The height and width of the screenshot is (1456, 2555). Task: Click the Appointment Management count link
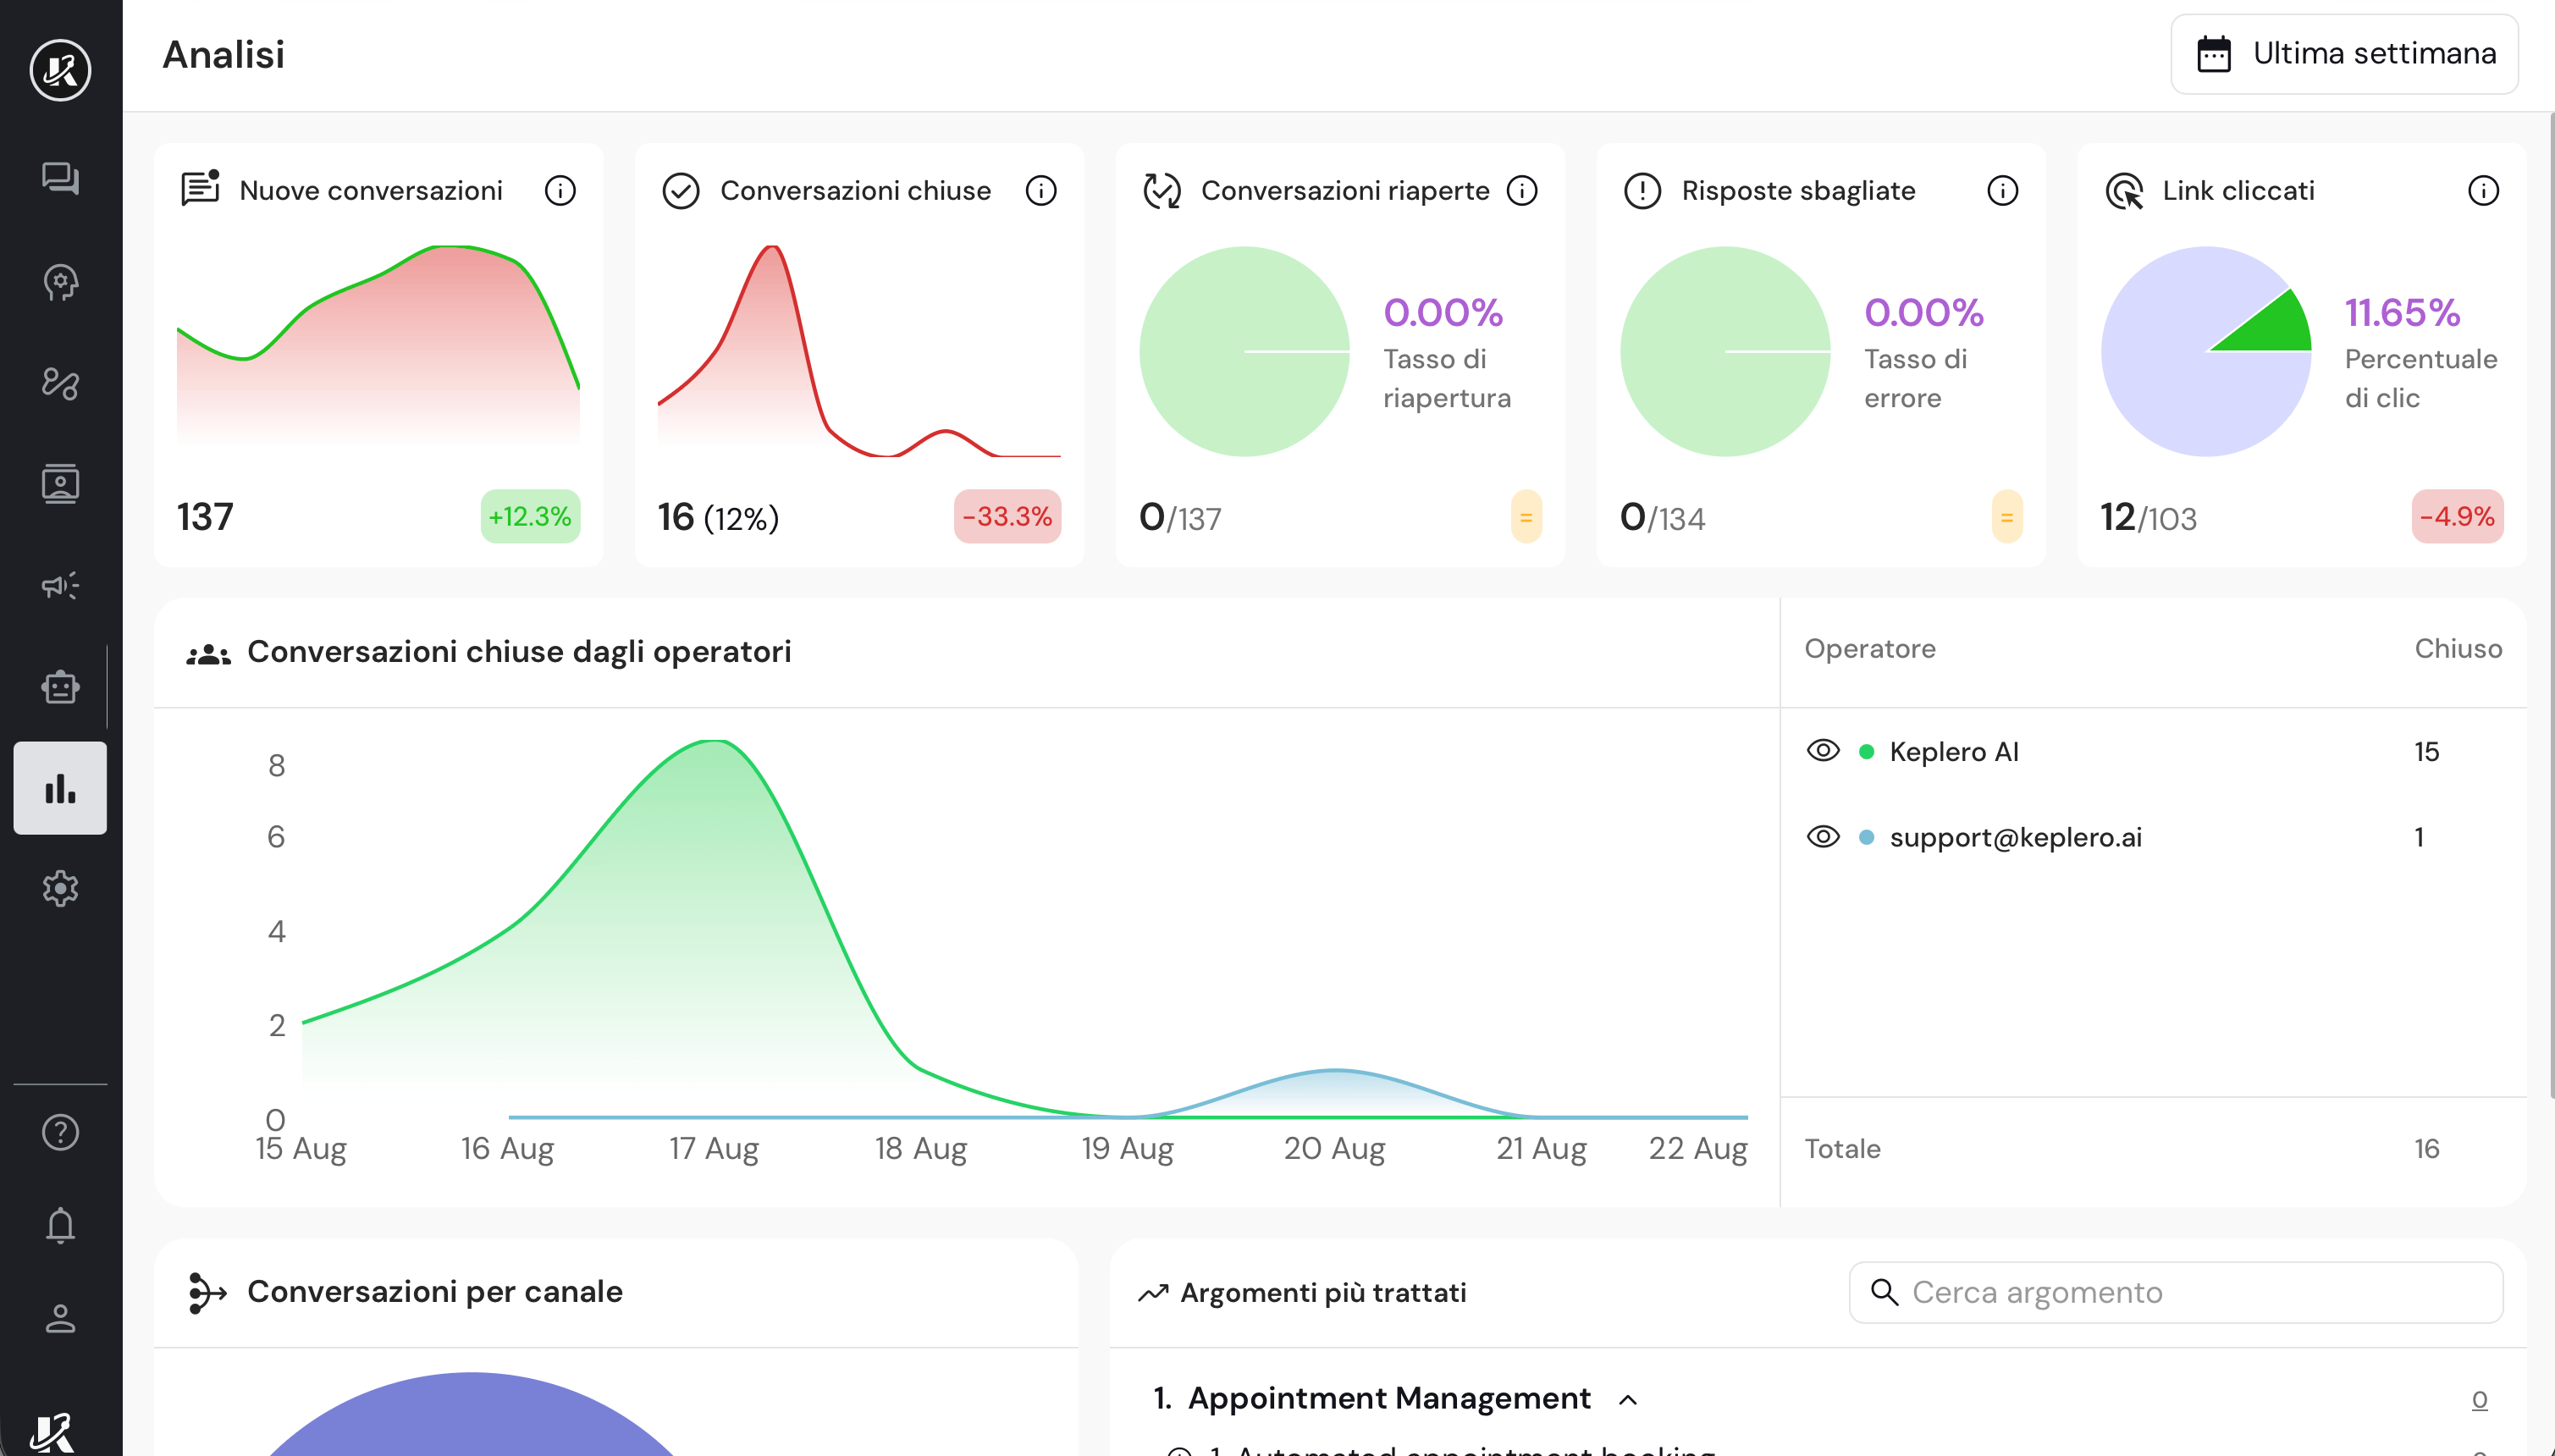tap(2479, 1399)
